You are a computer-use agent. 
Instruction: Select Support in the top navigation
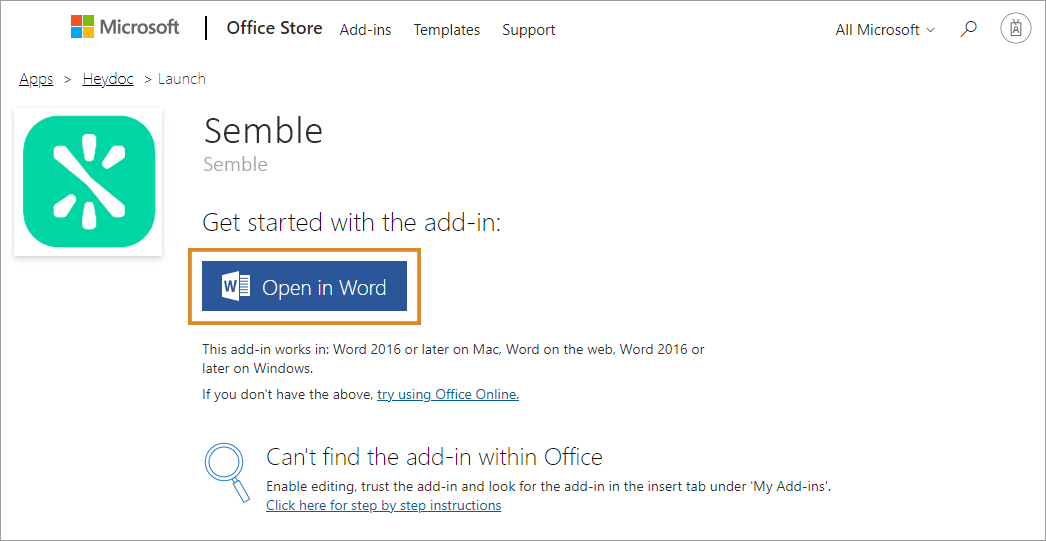(528, 30)
